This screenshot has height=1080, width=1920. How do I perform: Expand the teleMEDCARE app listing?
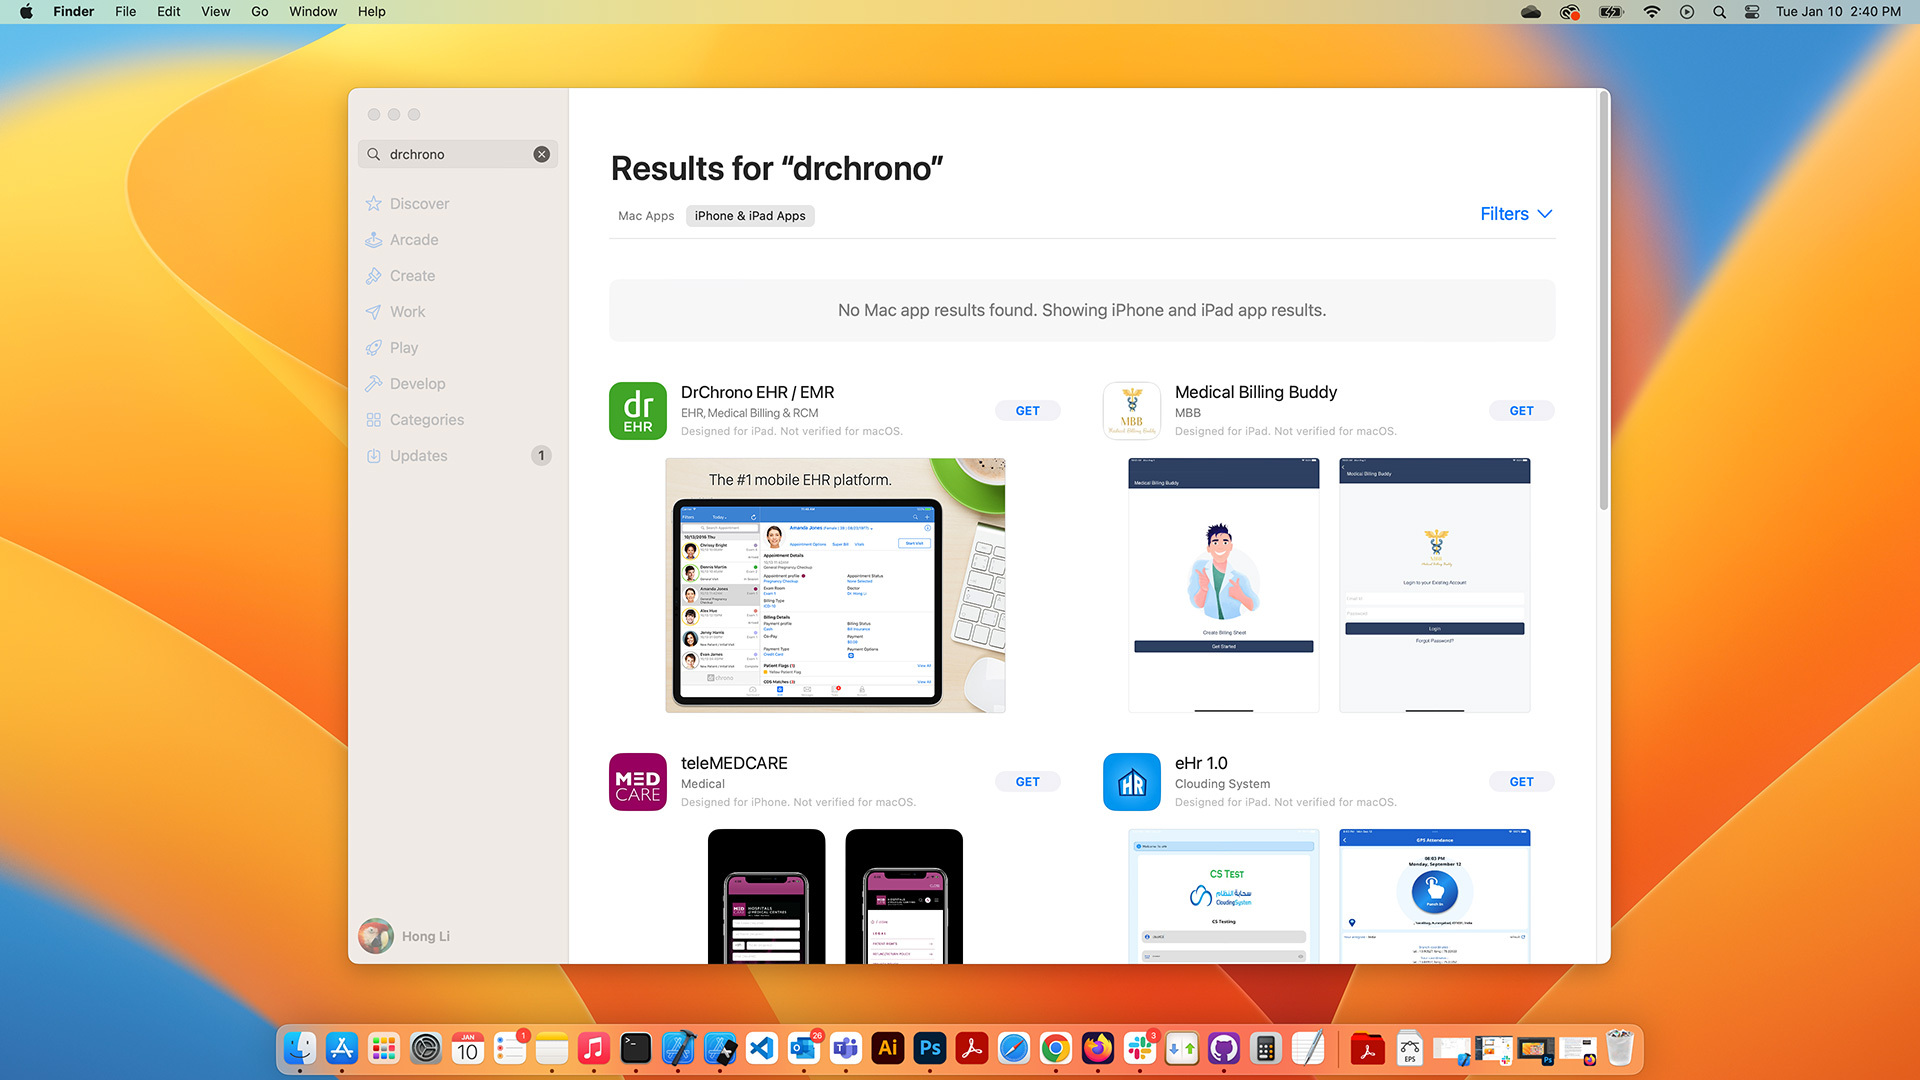tap(735, 762)
